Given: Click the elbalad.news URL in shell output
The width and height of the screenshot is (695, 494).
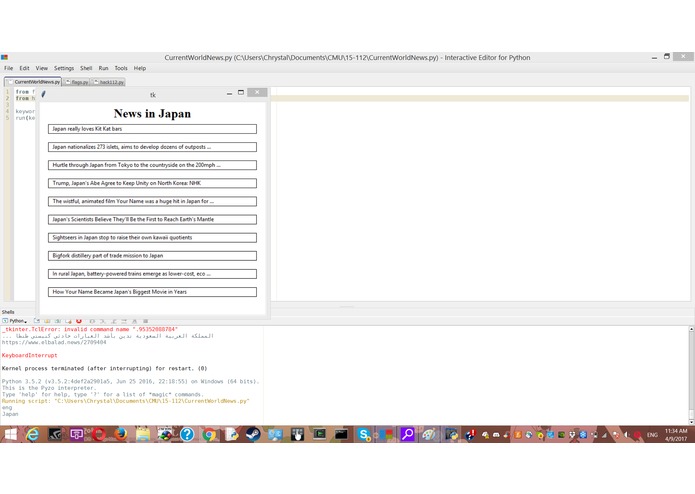Looking at the screenshot, I should [54, 342].
